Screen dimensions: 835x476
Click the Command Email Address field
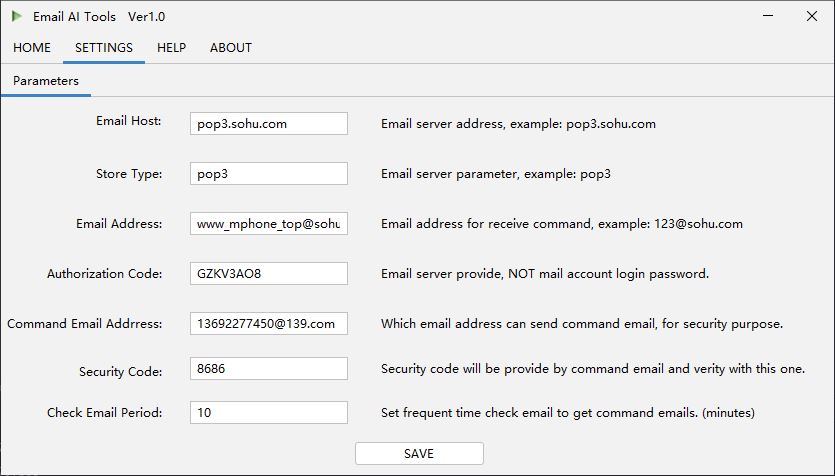pyautogui.click(x=269, y=324)
